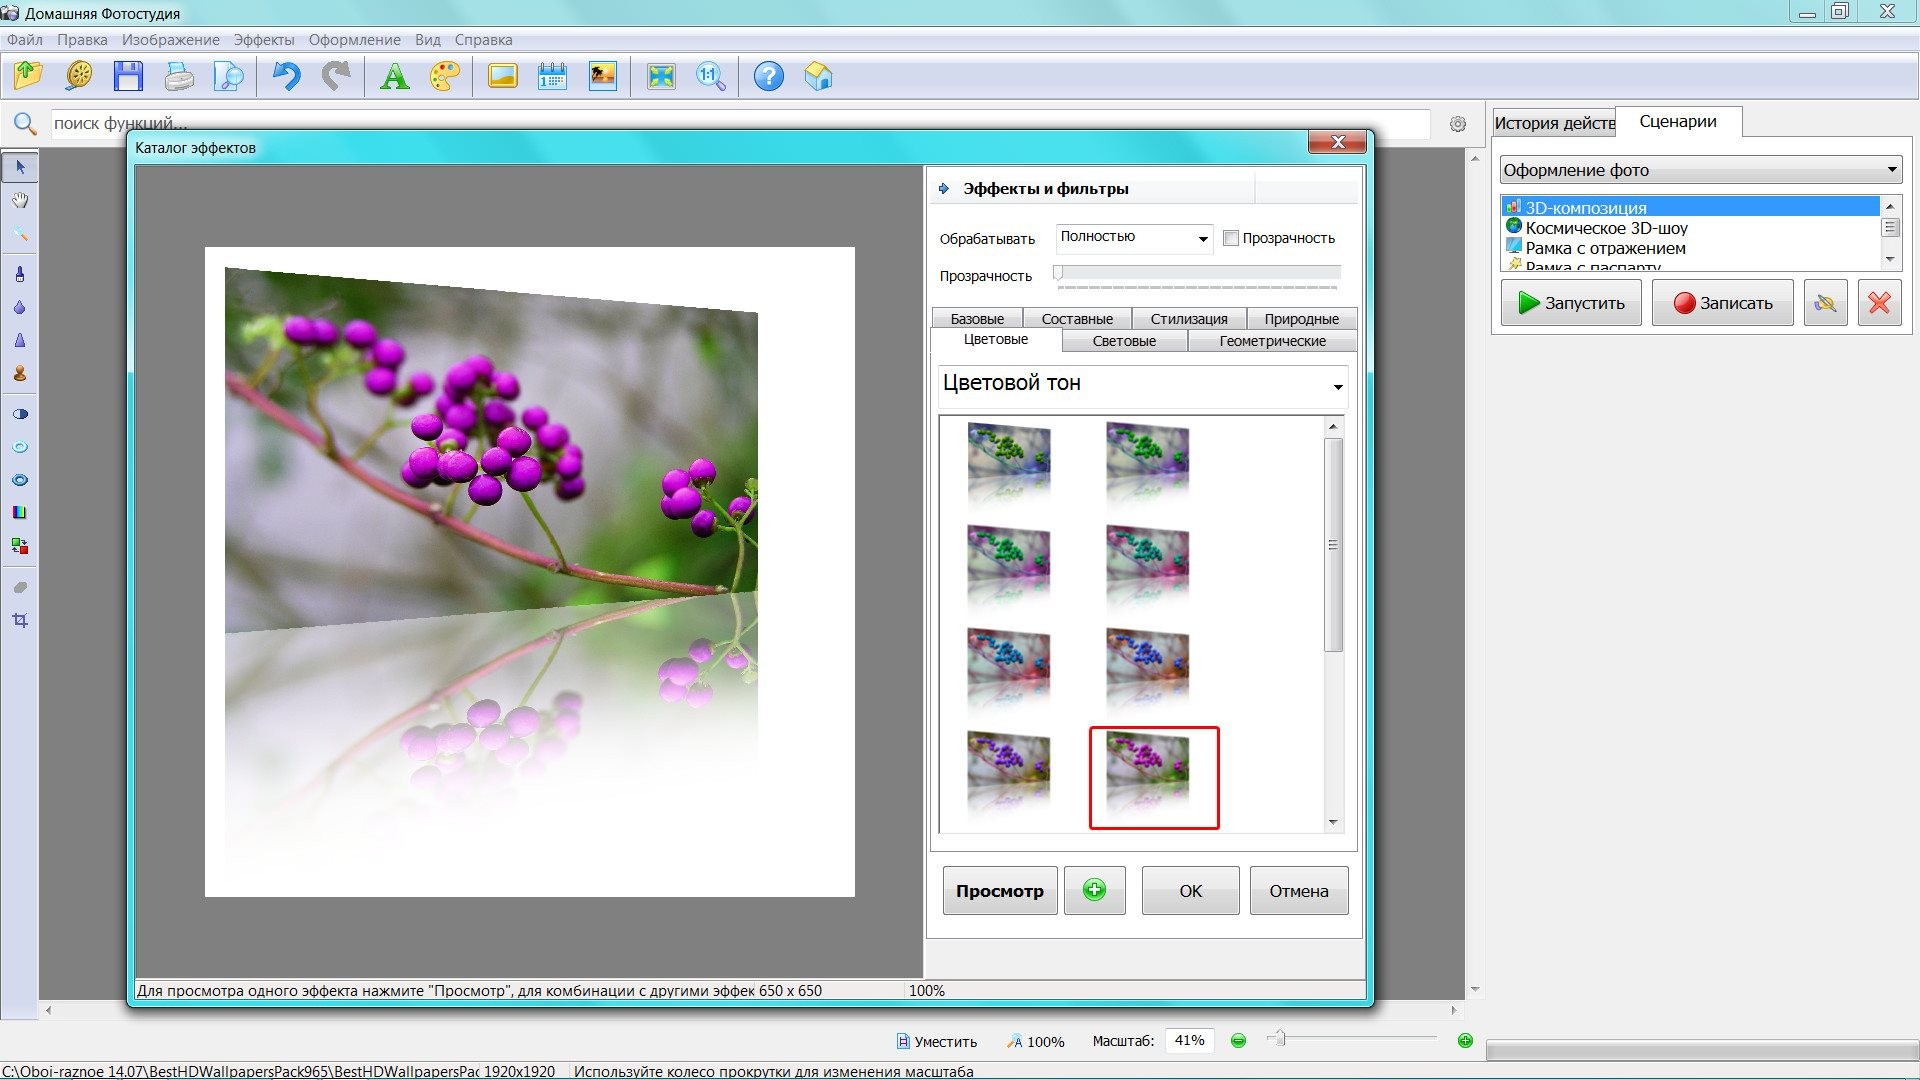Image resolution: width=1920 pixels, height=1080 pixels.
Task: Toggle the Прозрачность checkbox
Action: click(1229, 237)
